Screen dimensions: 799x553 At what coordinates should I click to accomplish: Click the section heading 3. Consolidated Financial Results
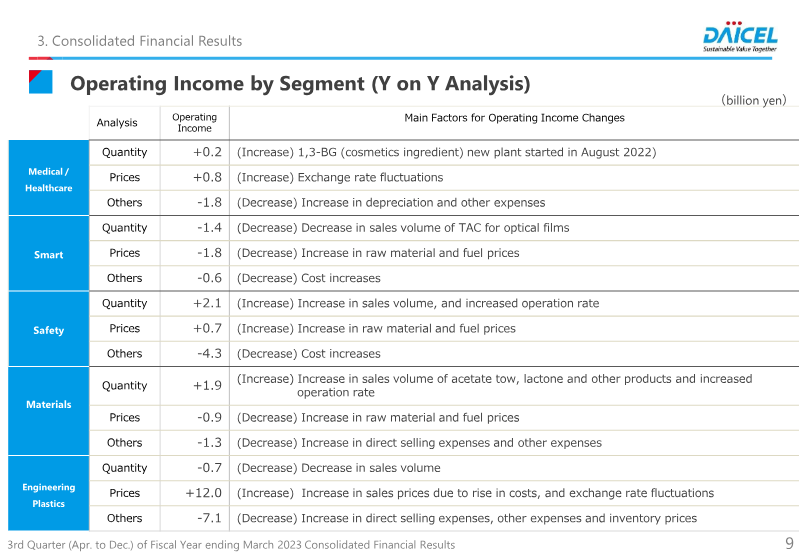[x=139, y=41]
